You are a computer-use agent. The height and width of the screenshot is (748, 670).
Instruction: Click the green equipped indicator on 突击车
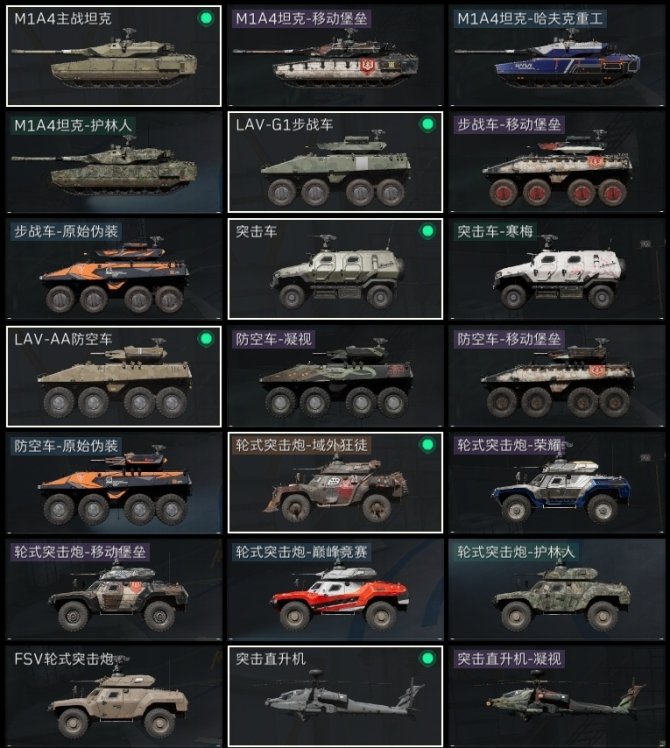click(x=428, y=231)
